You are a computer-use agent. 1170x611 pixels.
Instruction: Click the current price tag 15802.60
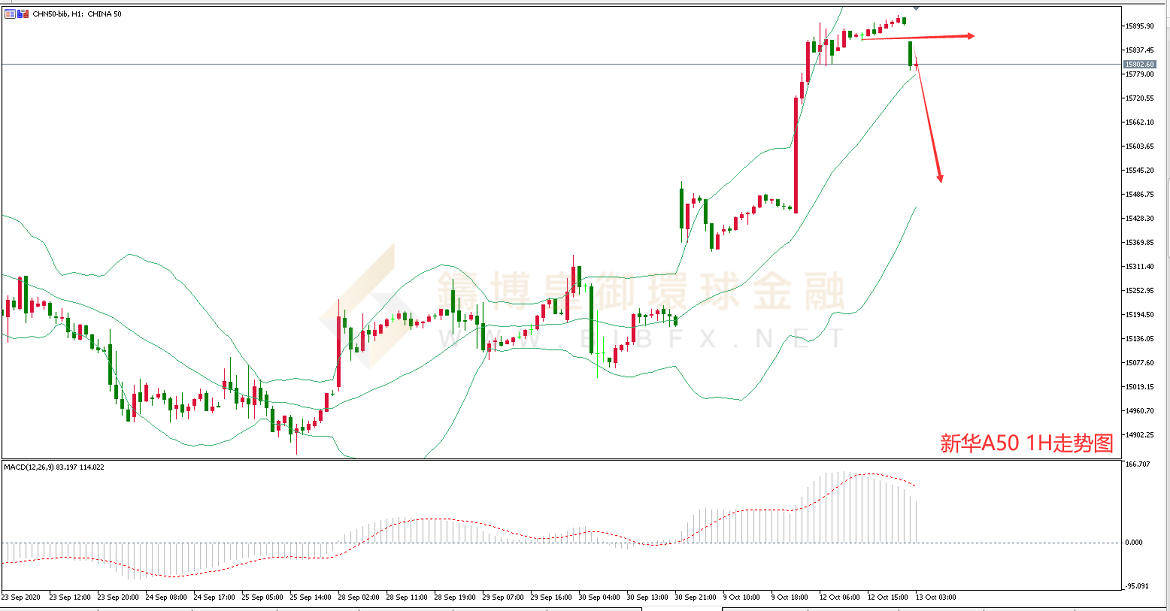point(1140,64)
